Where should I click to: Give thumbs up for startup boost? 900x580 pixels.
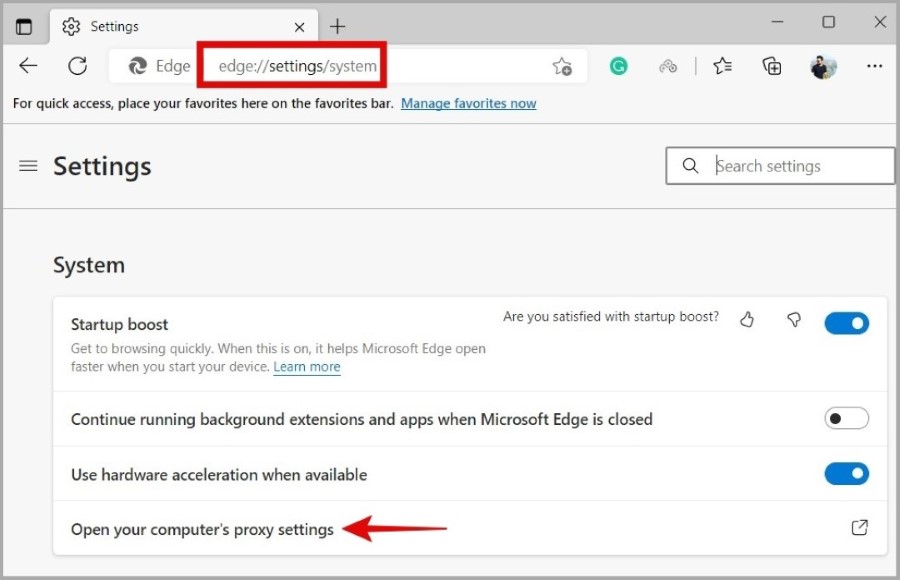click(747, 319)
